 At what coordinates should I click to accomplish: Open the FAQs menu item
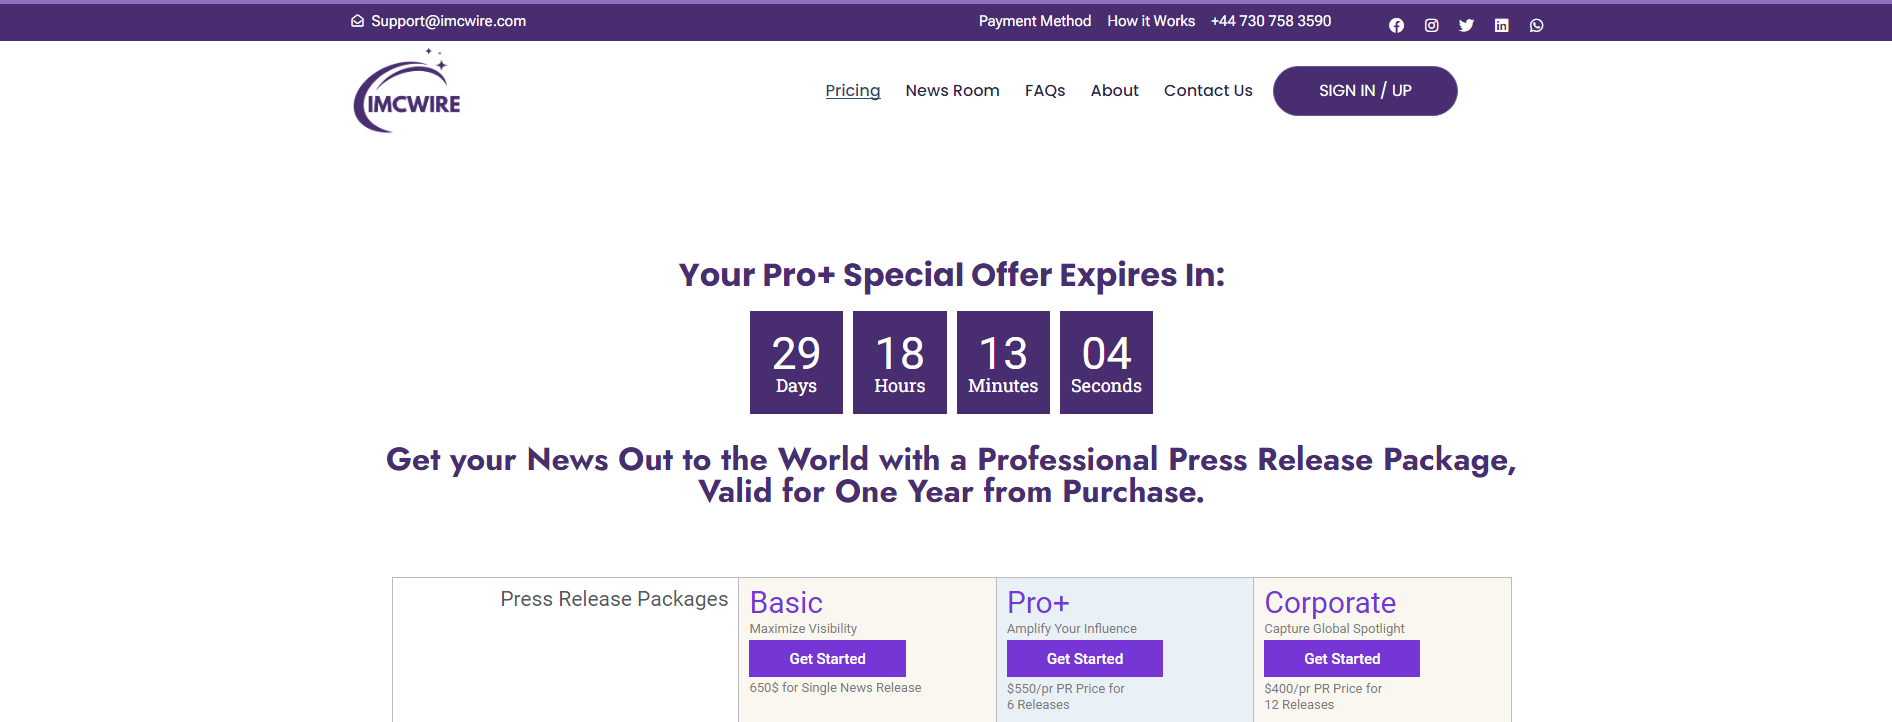(x=1045, y=91)
